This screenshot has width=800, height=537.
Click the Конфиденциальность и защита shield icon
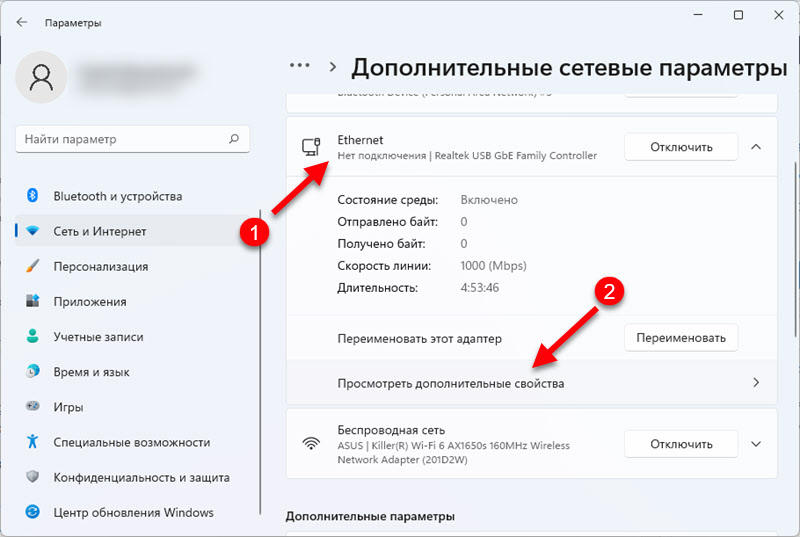[x=32, y=477]
